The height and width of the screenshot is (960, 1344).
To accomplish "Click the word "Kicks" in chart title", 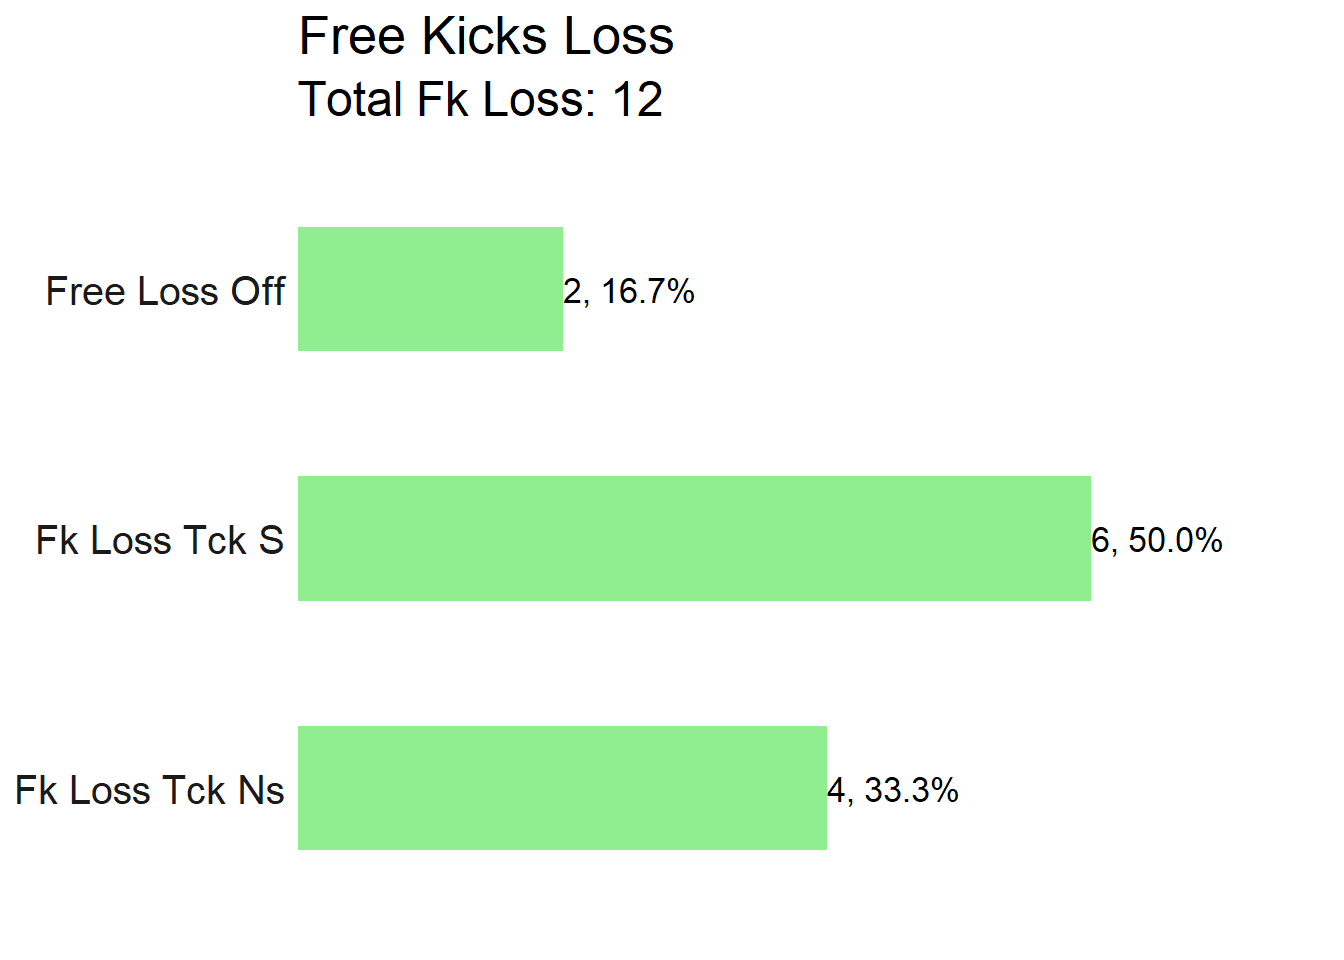I will [x=484, y=37].
